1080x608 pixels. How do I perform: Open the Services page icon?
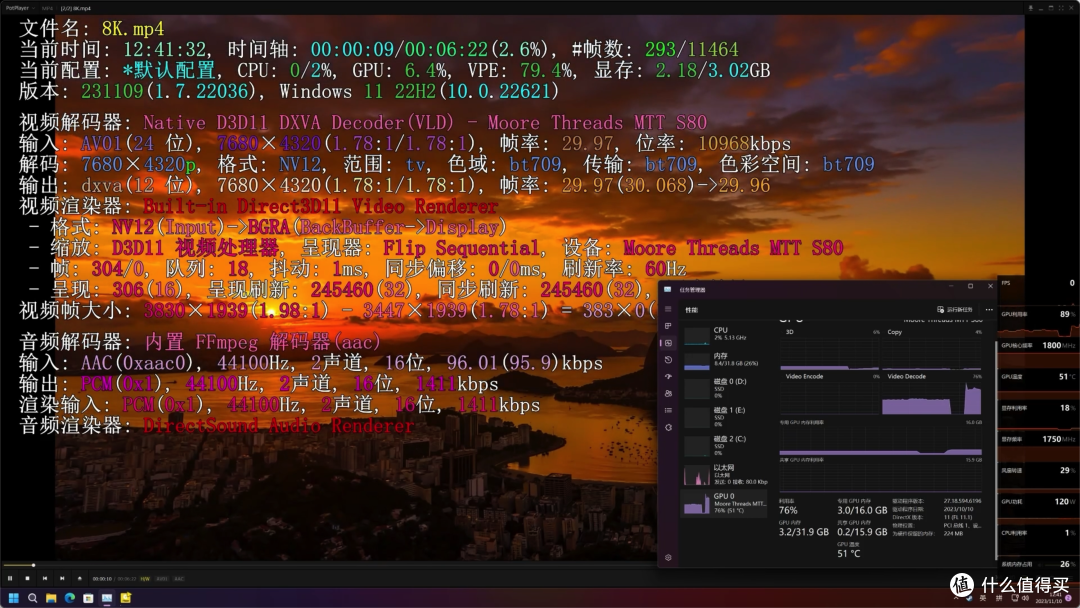coord(668,427)
